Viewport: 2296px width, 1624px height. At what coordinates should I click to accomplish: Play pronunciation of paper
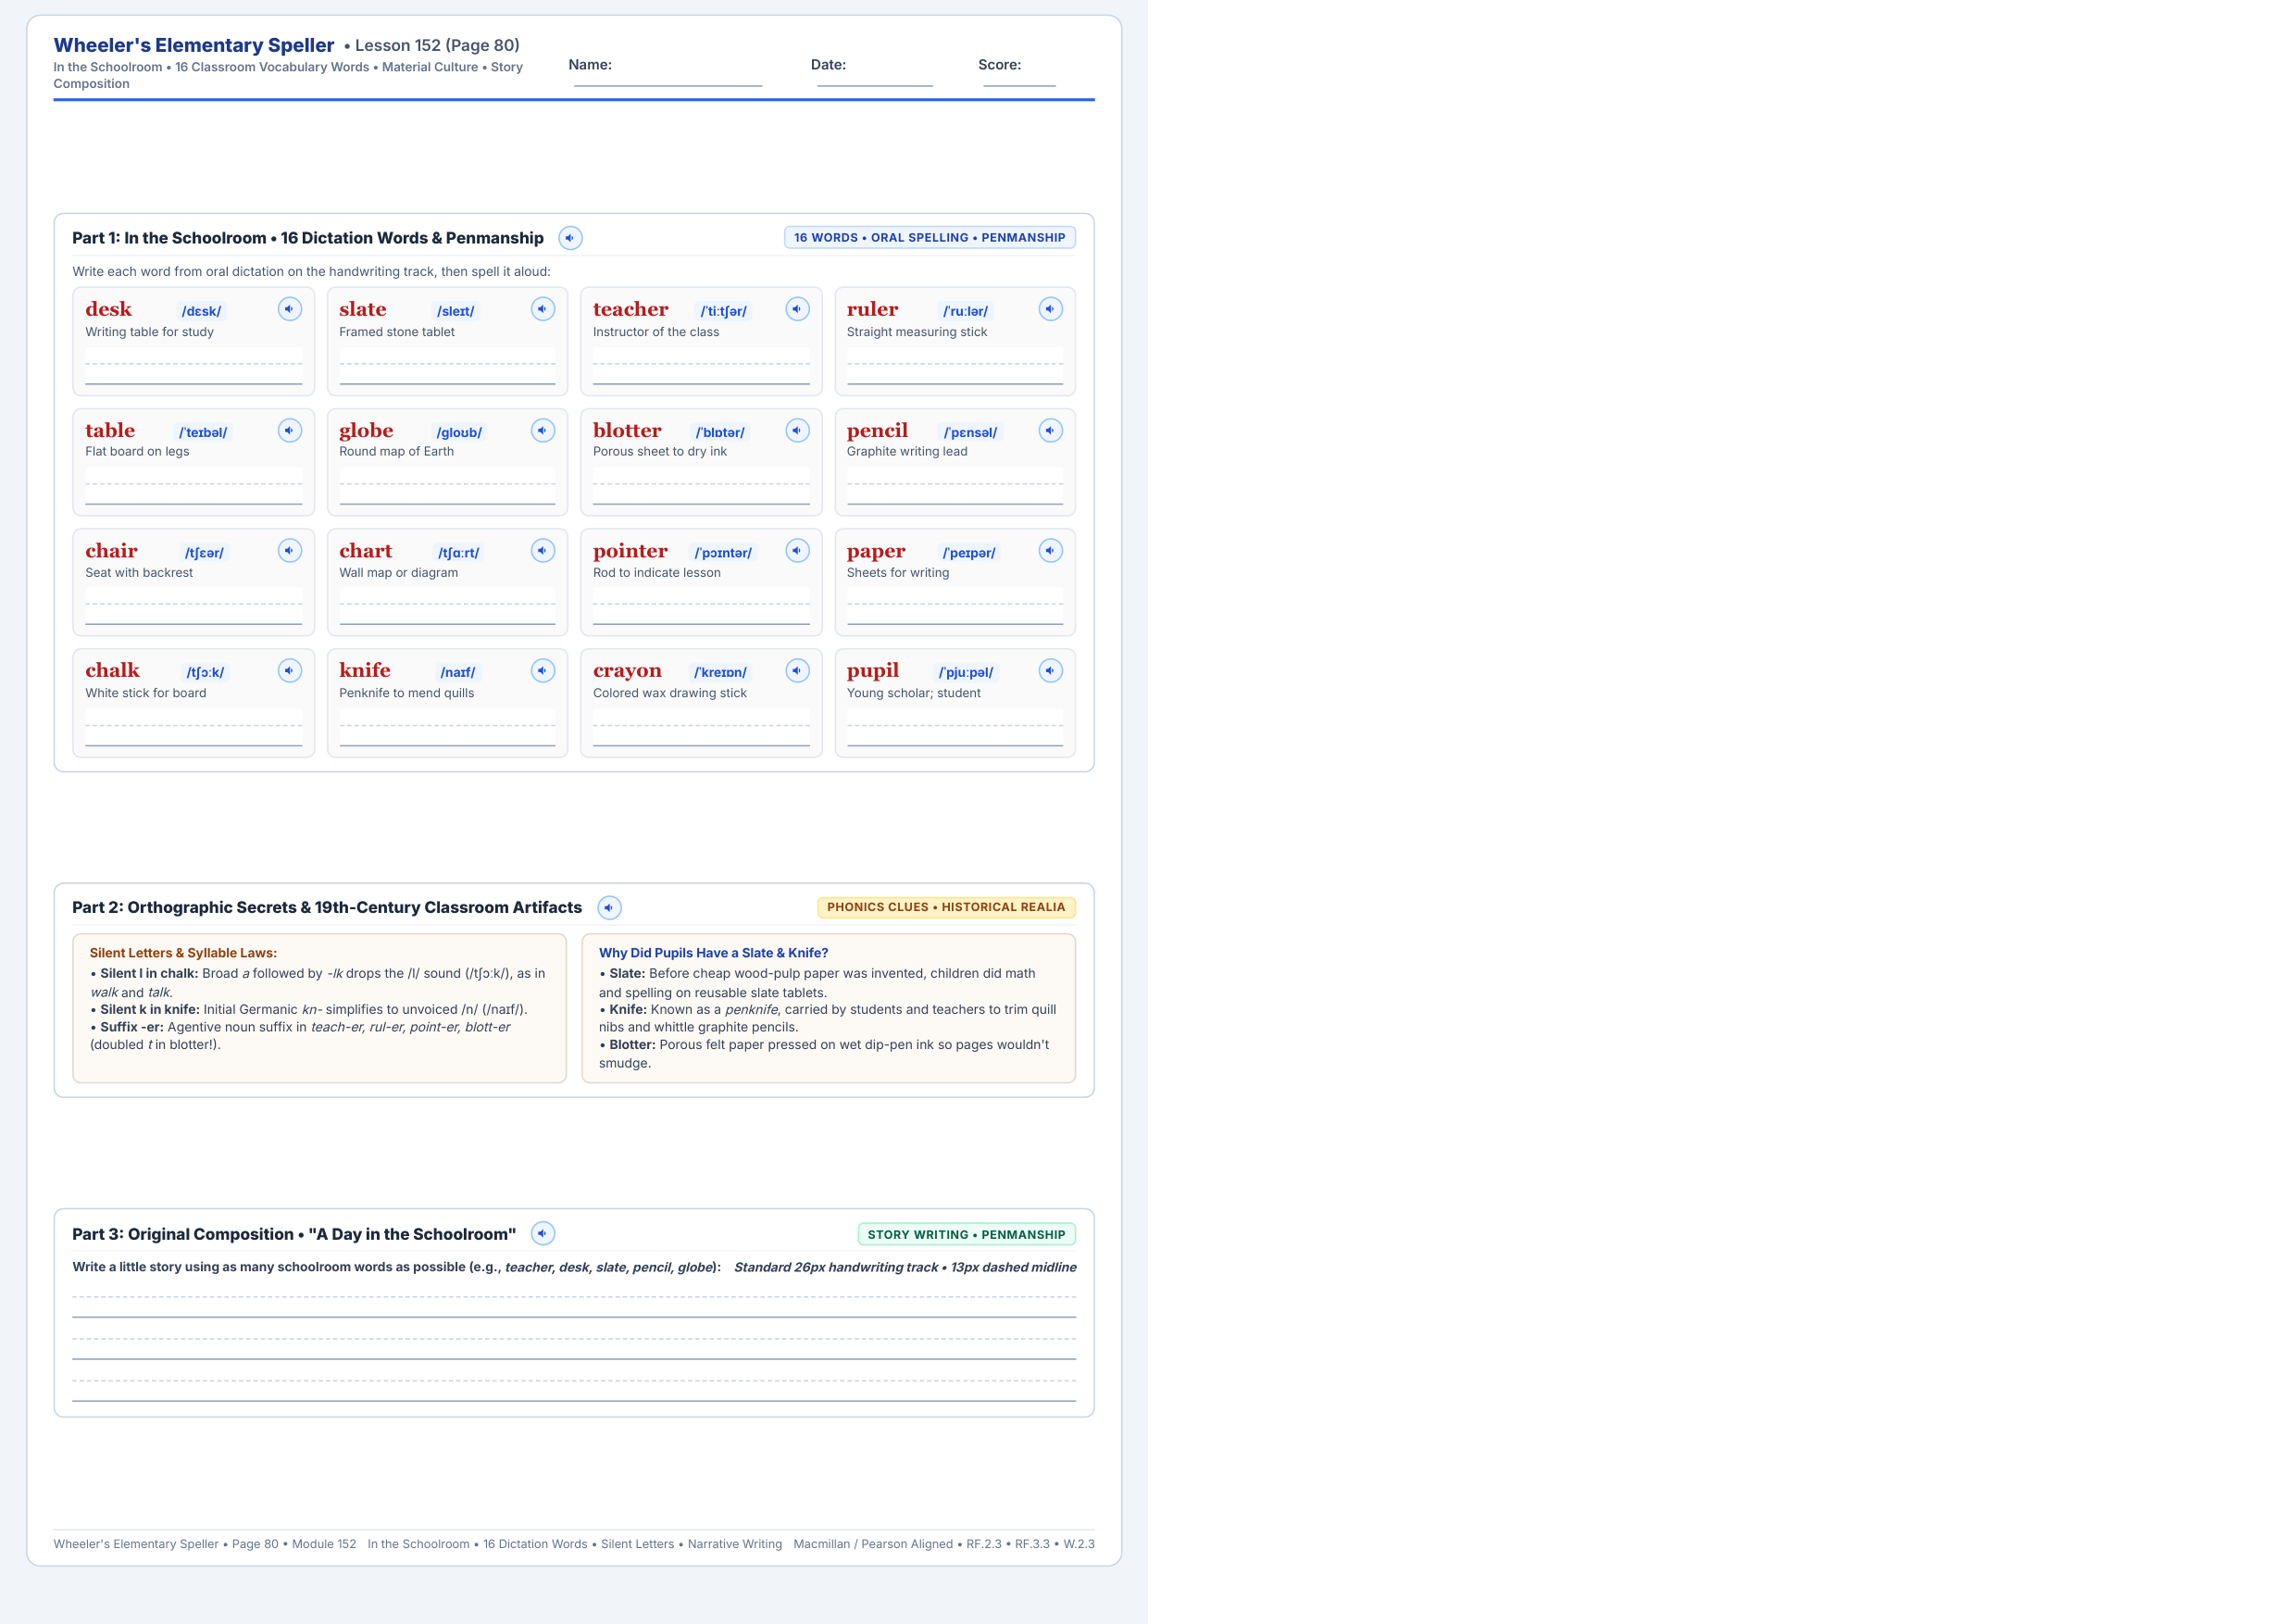(1051, 550)
